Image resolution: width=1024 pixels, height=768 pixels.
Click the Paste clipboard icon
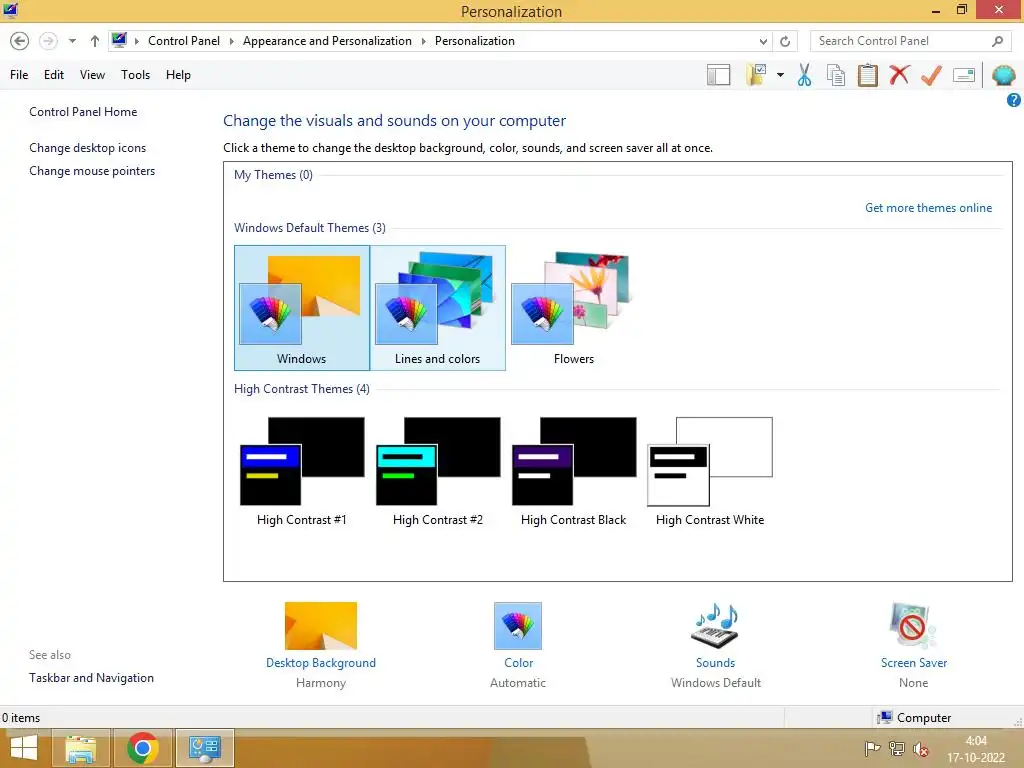[x=867, y=75]
